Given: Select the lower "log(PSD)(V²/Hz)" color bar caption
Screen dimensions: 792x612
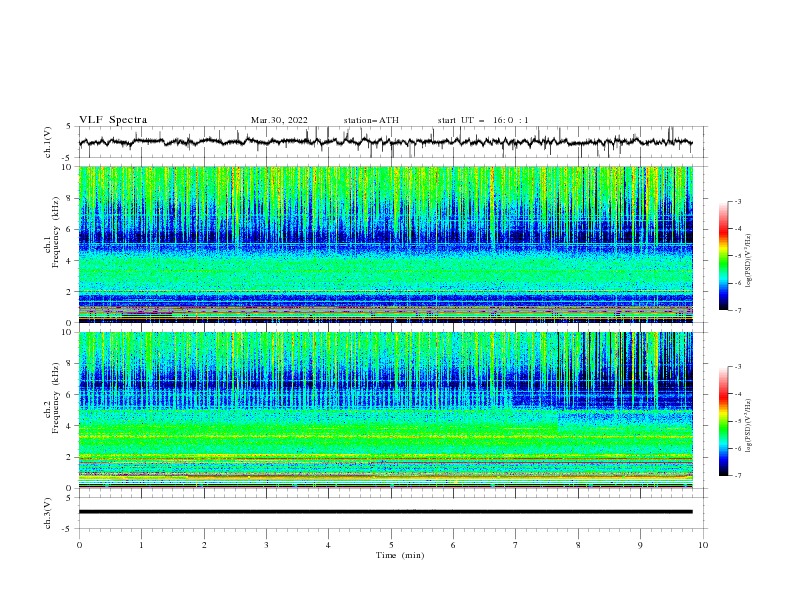Looking at the screenshot, I should 749,425.
